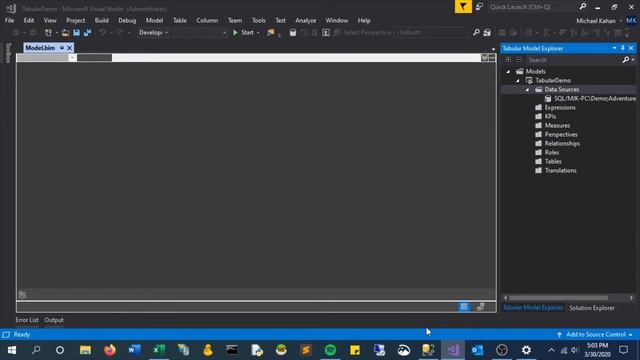Collapse the Data Sources tree node
Image resolution: width=640 pixels, height=360 pixels.
(527, 89)
